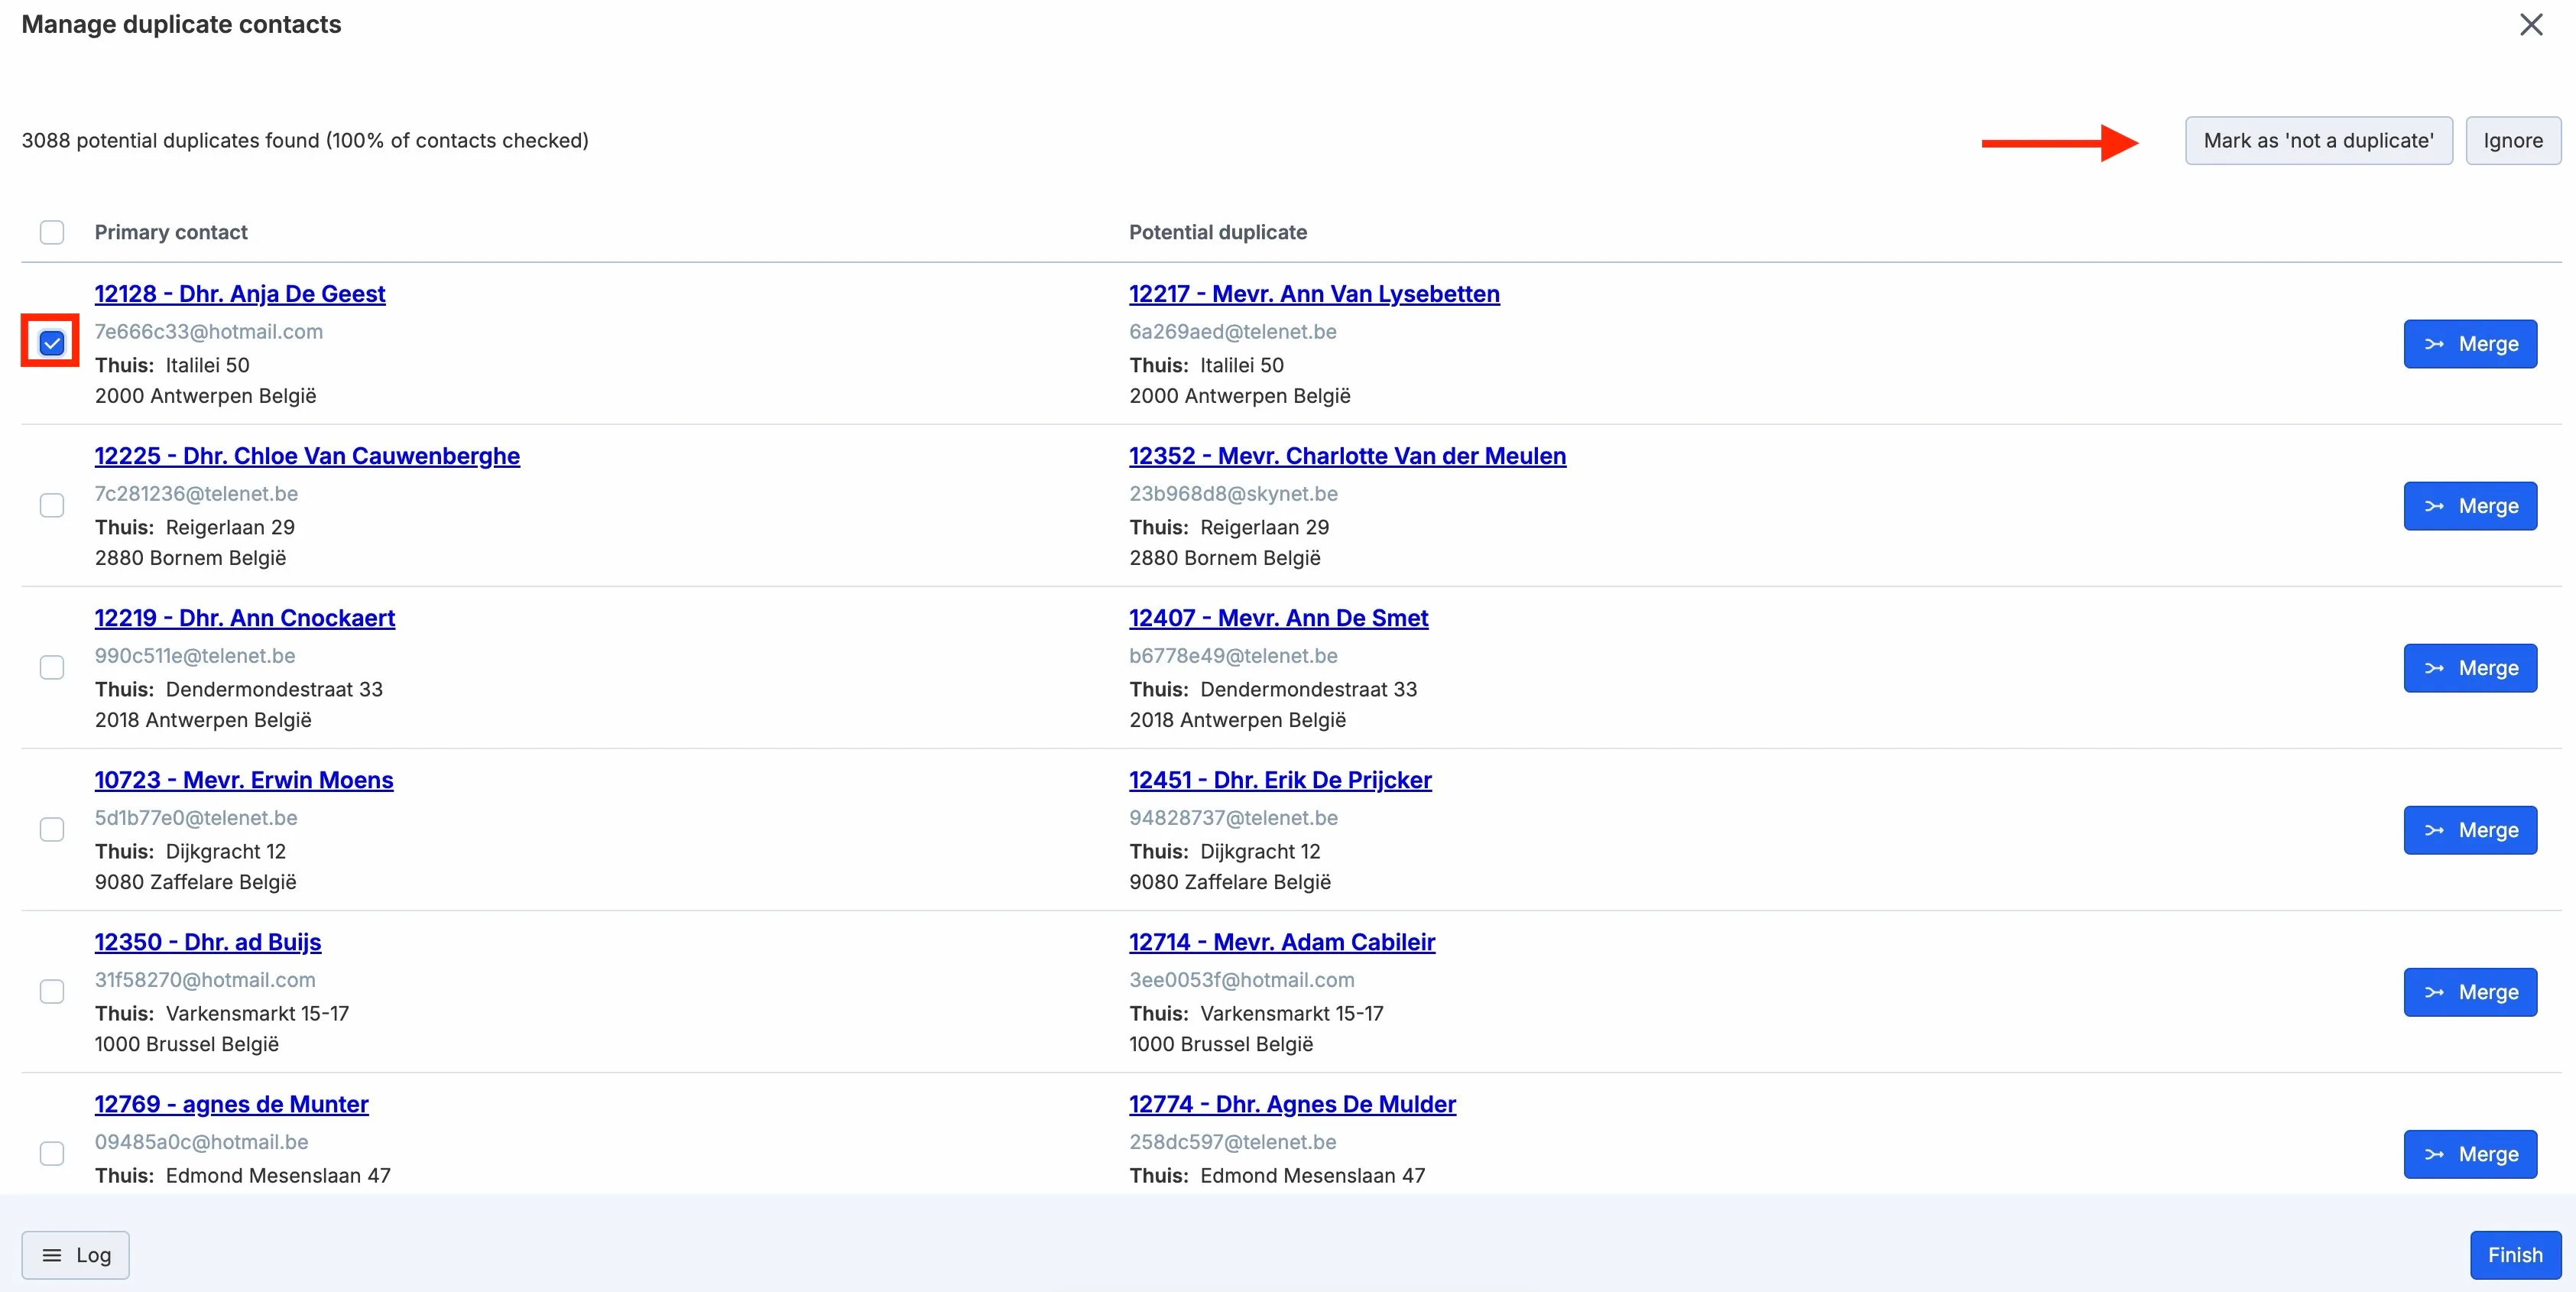Open the Log button at bottom
Image resolution: width=2576 pixels, height=1292 pixels.
click(76, 1255)
